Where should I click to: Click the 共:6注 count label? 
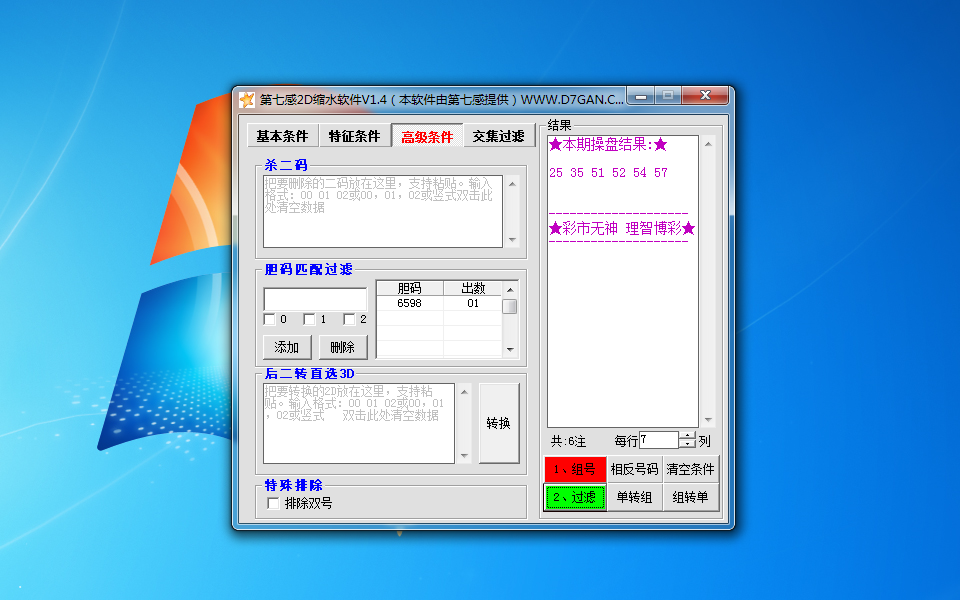[x=568, y=441]
